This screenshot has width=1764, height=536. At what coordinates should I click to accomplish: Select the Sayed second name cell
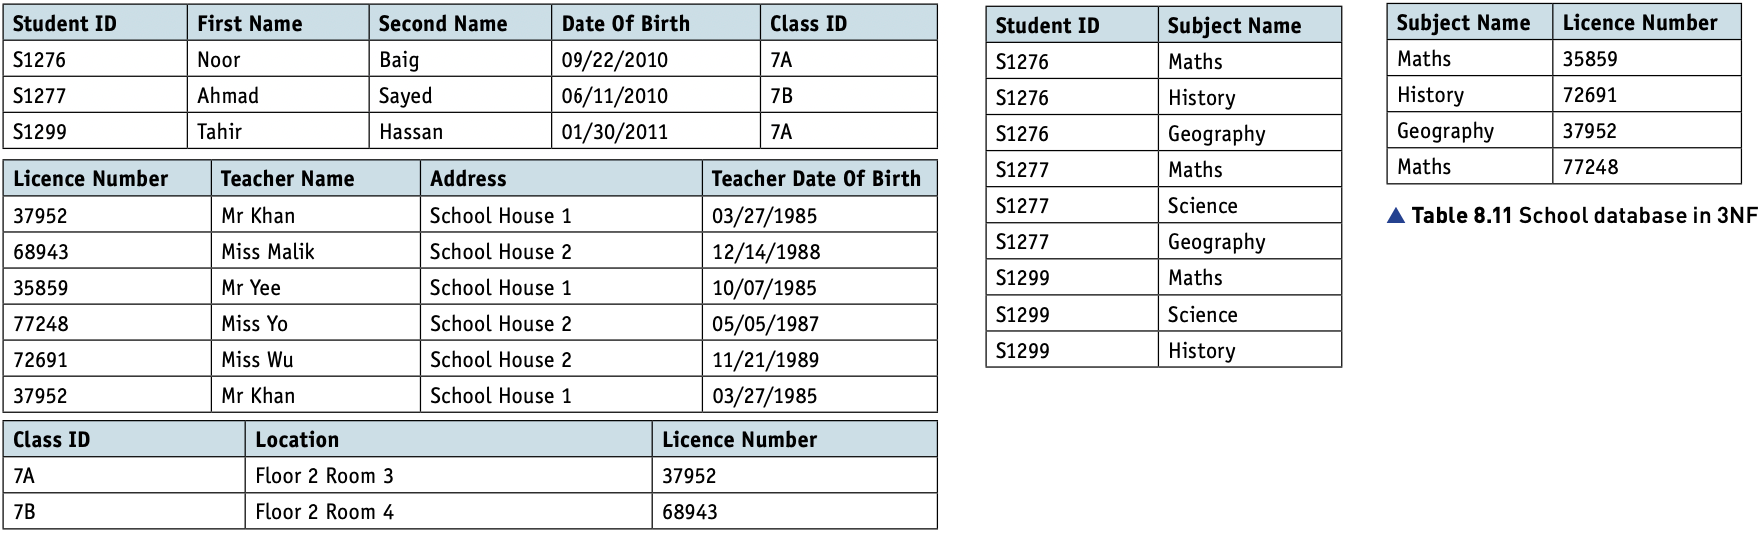(x=460, y=95)
